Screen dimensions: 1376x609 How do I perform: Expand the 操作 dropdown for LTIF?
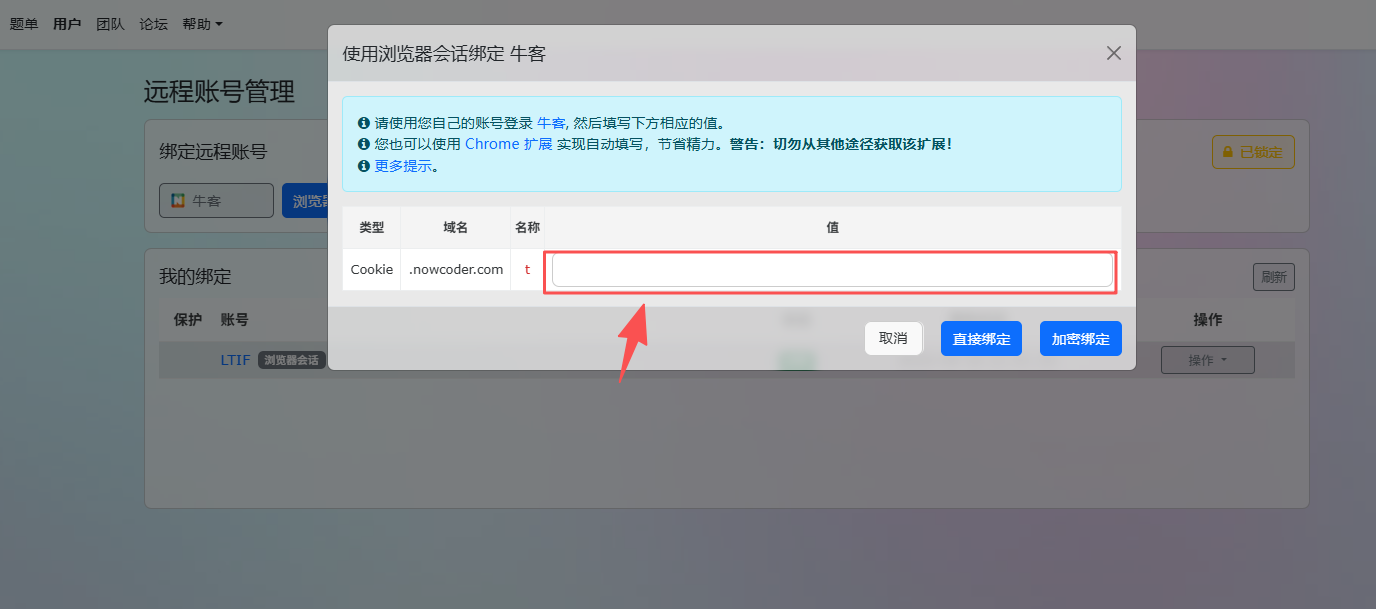(x=1208, y=360)
